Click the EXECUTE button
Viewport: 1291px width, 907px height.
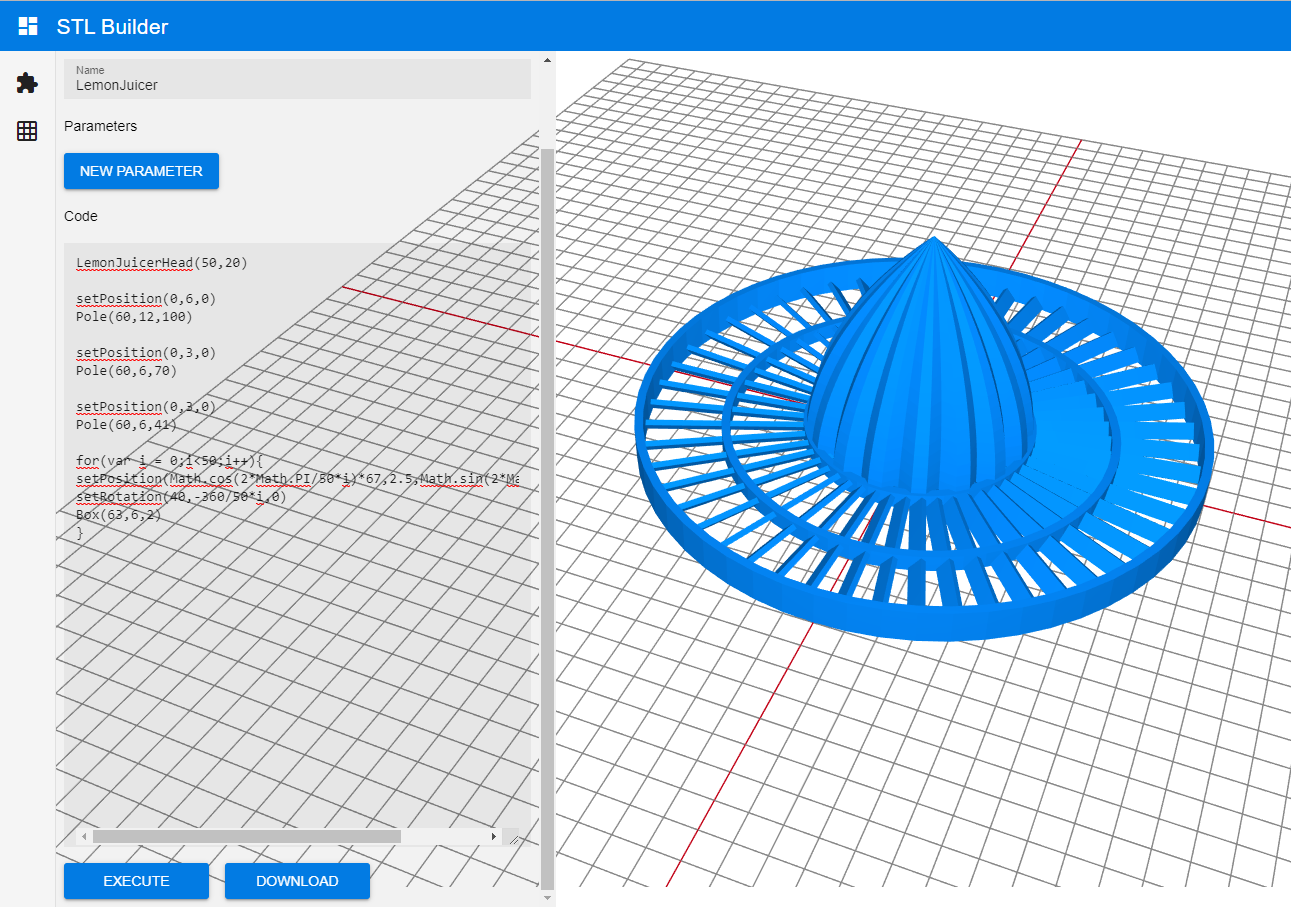136,881
